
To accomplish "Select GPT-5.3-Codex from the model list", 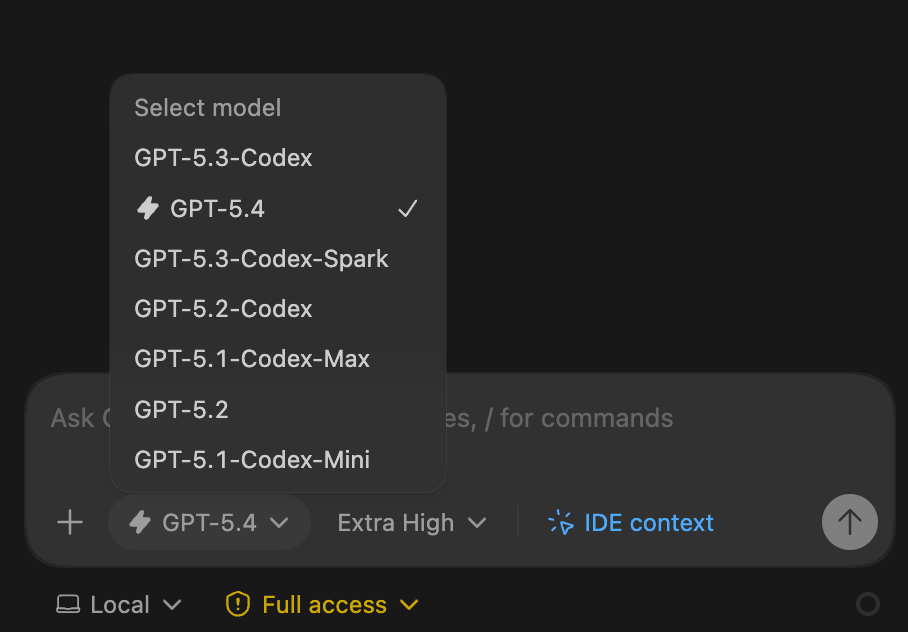I will click(x=223, y=158).
